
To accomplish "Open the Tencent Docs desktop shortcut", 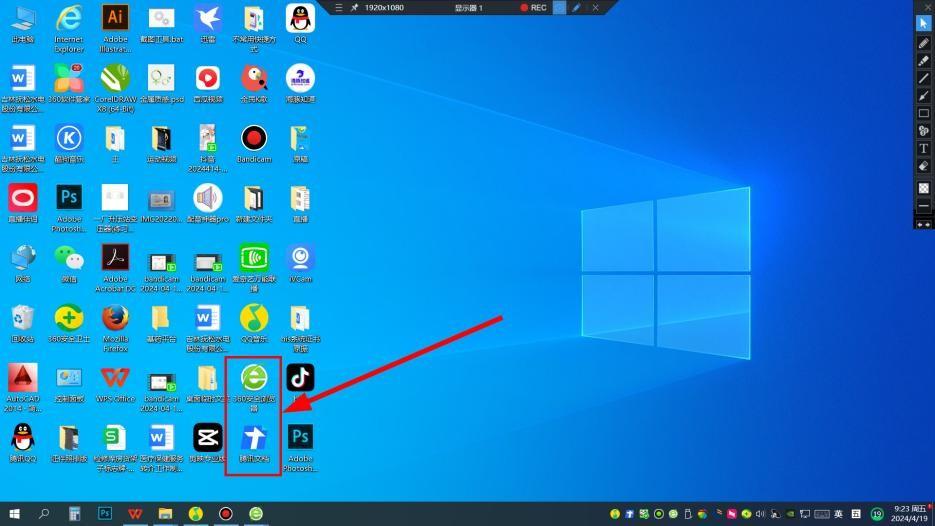I will point(253,438).
